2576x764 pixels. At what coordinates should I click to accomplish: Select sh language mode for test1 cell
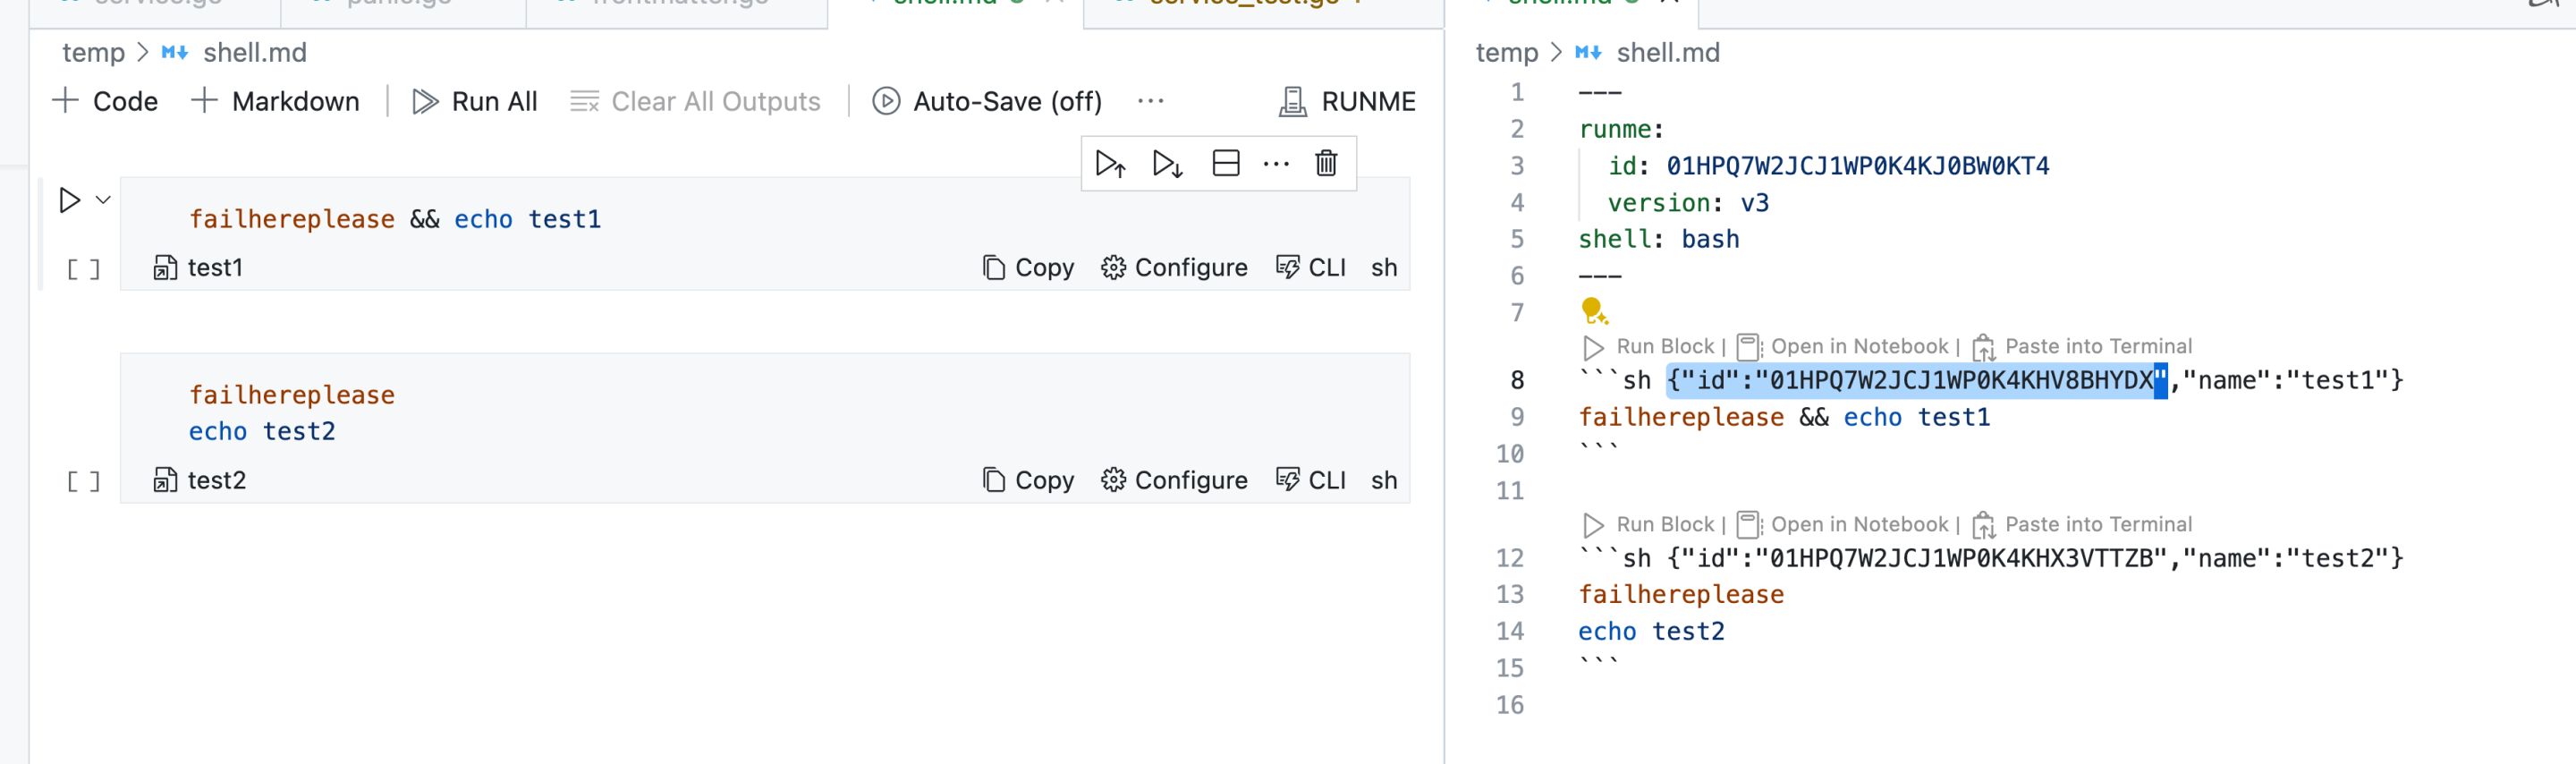[1383, 267]
